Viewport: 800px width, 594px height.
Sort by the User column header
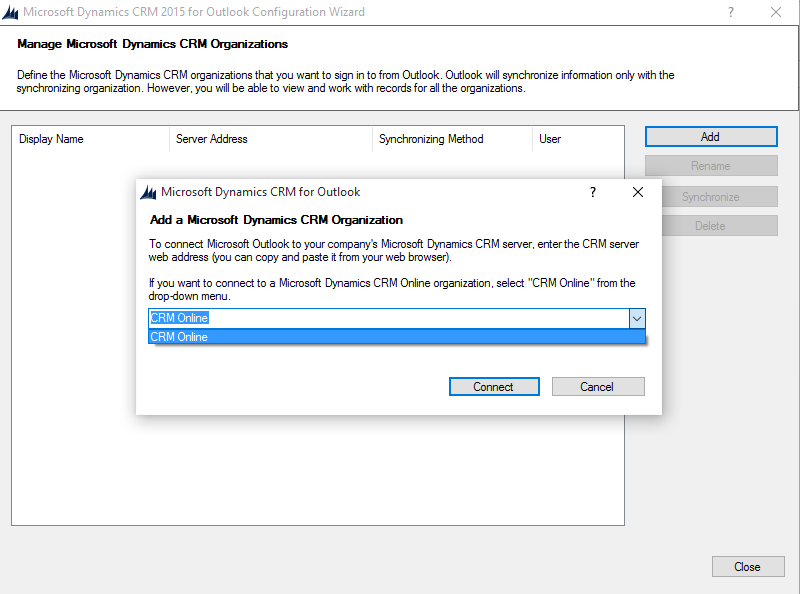pyautogui.click(x=579, y=139)
